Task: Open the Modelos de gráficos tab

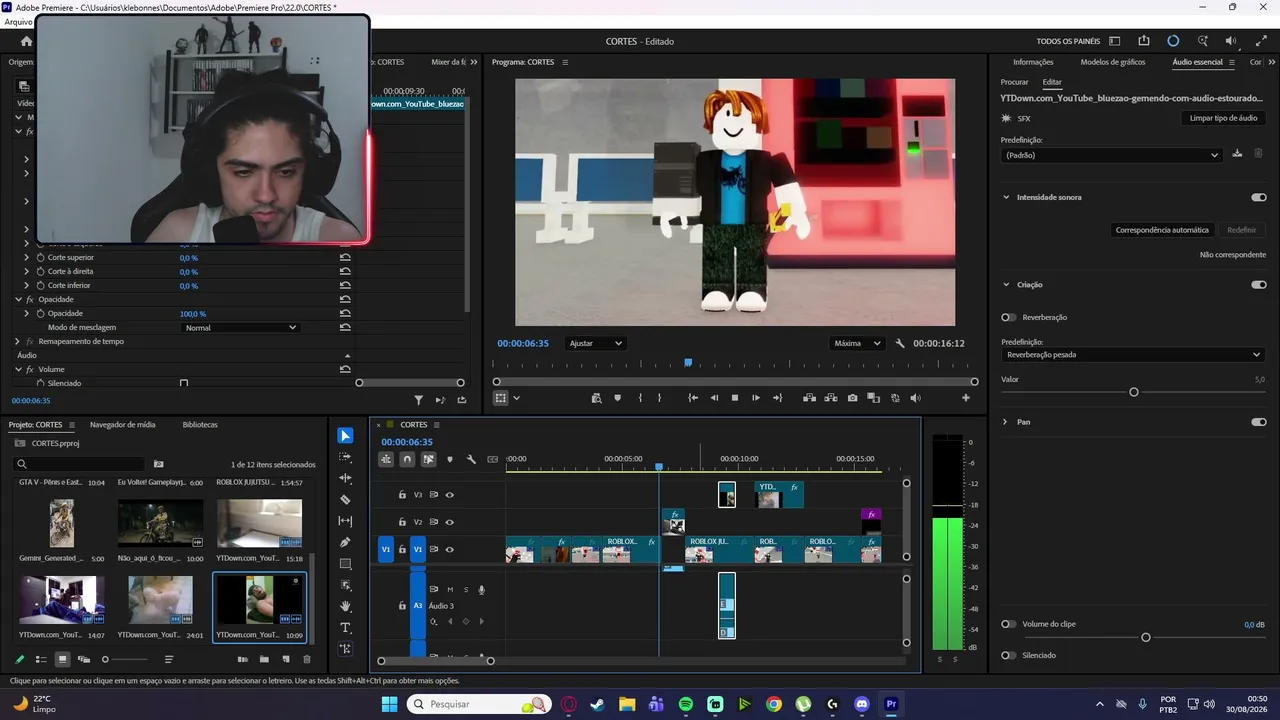Action: (x=1113, y=62)
